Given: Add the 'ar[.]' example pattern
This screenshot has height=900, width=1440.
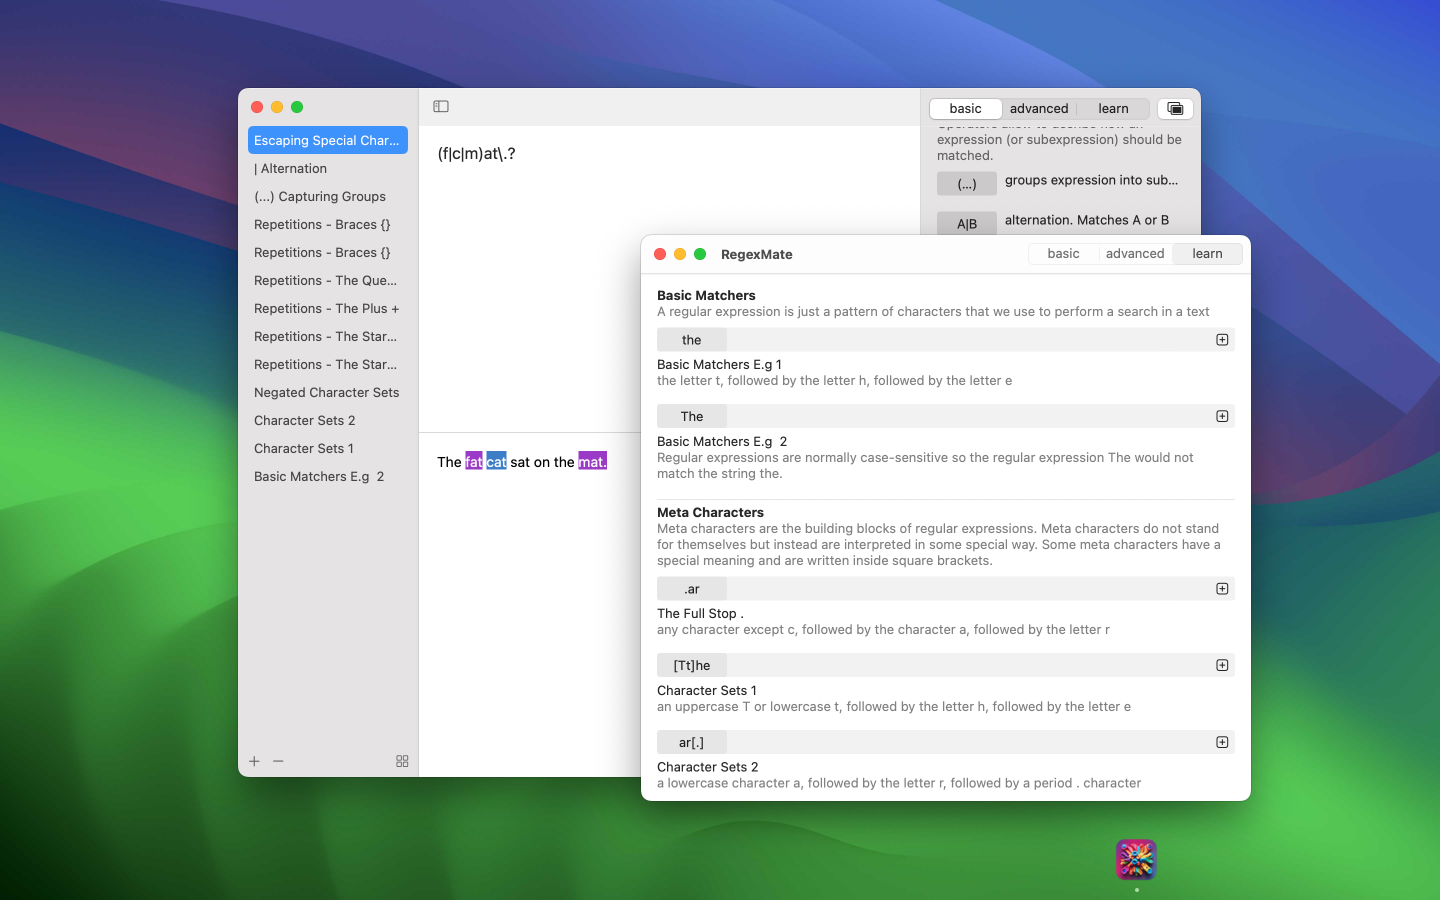Looking at the screenshot, I should (x=1222, y=742).
